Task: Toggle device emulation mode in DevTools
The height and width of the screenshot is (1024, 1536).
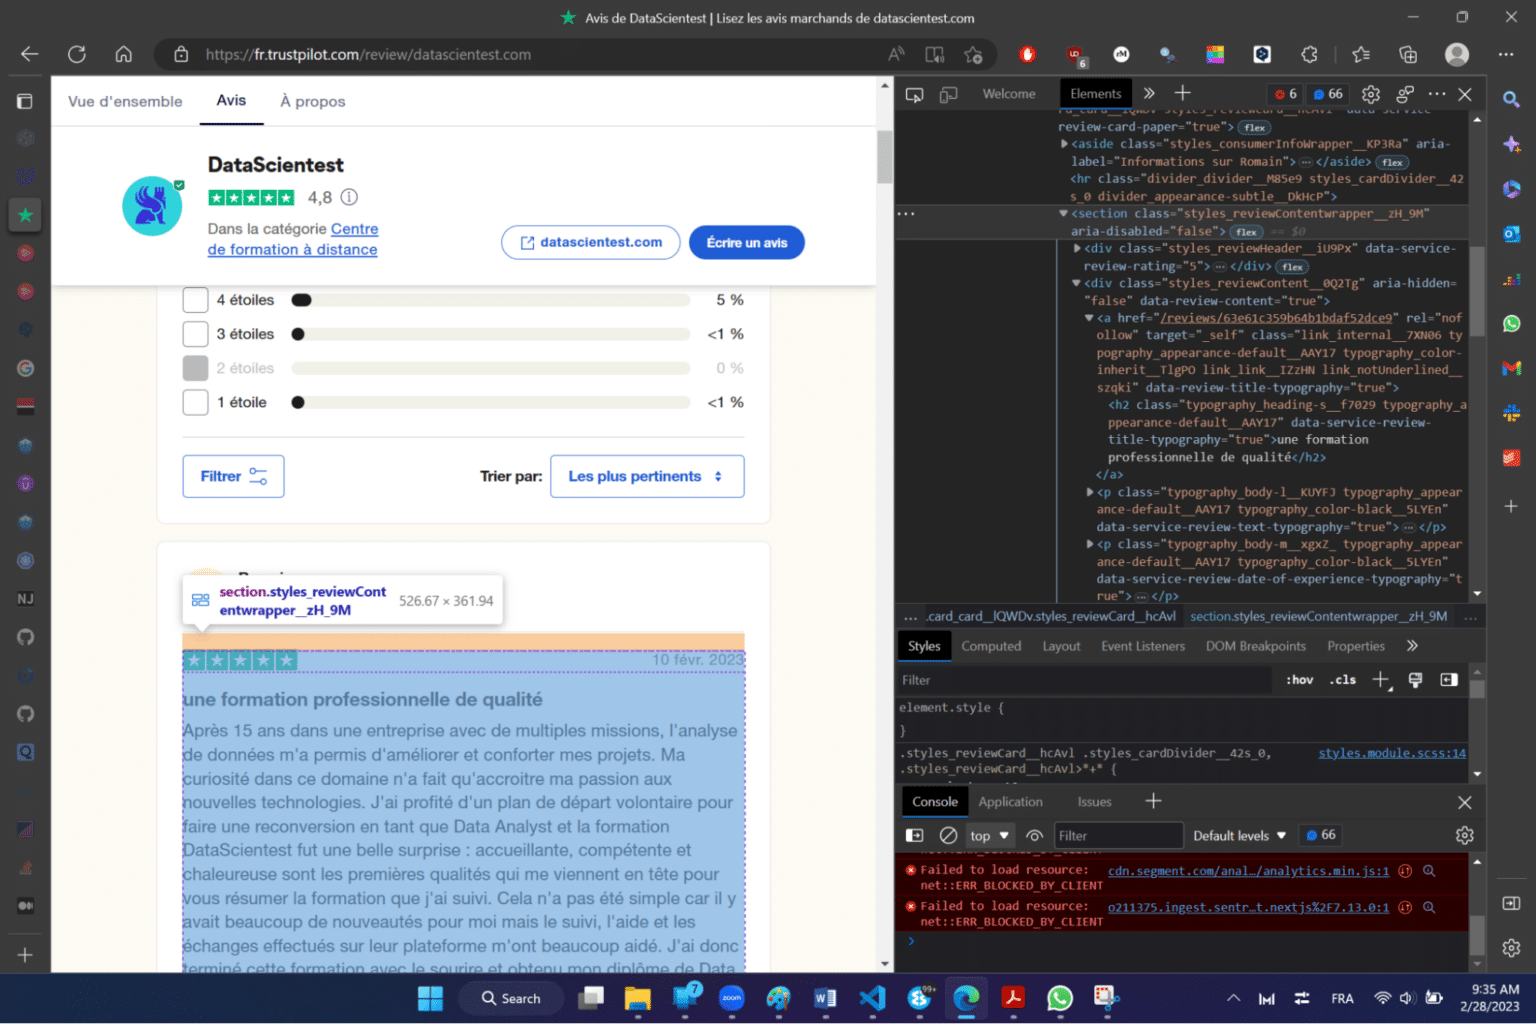Action: tap(948, 93)
